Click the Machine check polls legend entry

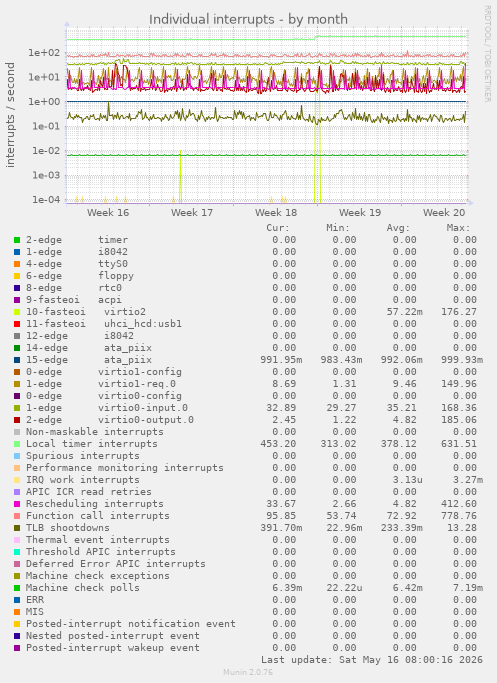coord(83,588)
